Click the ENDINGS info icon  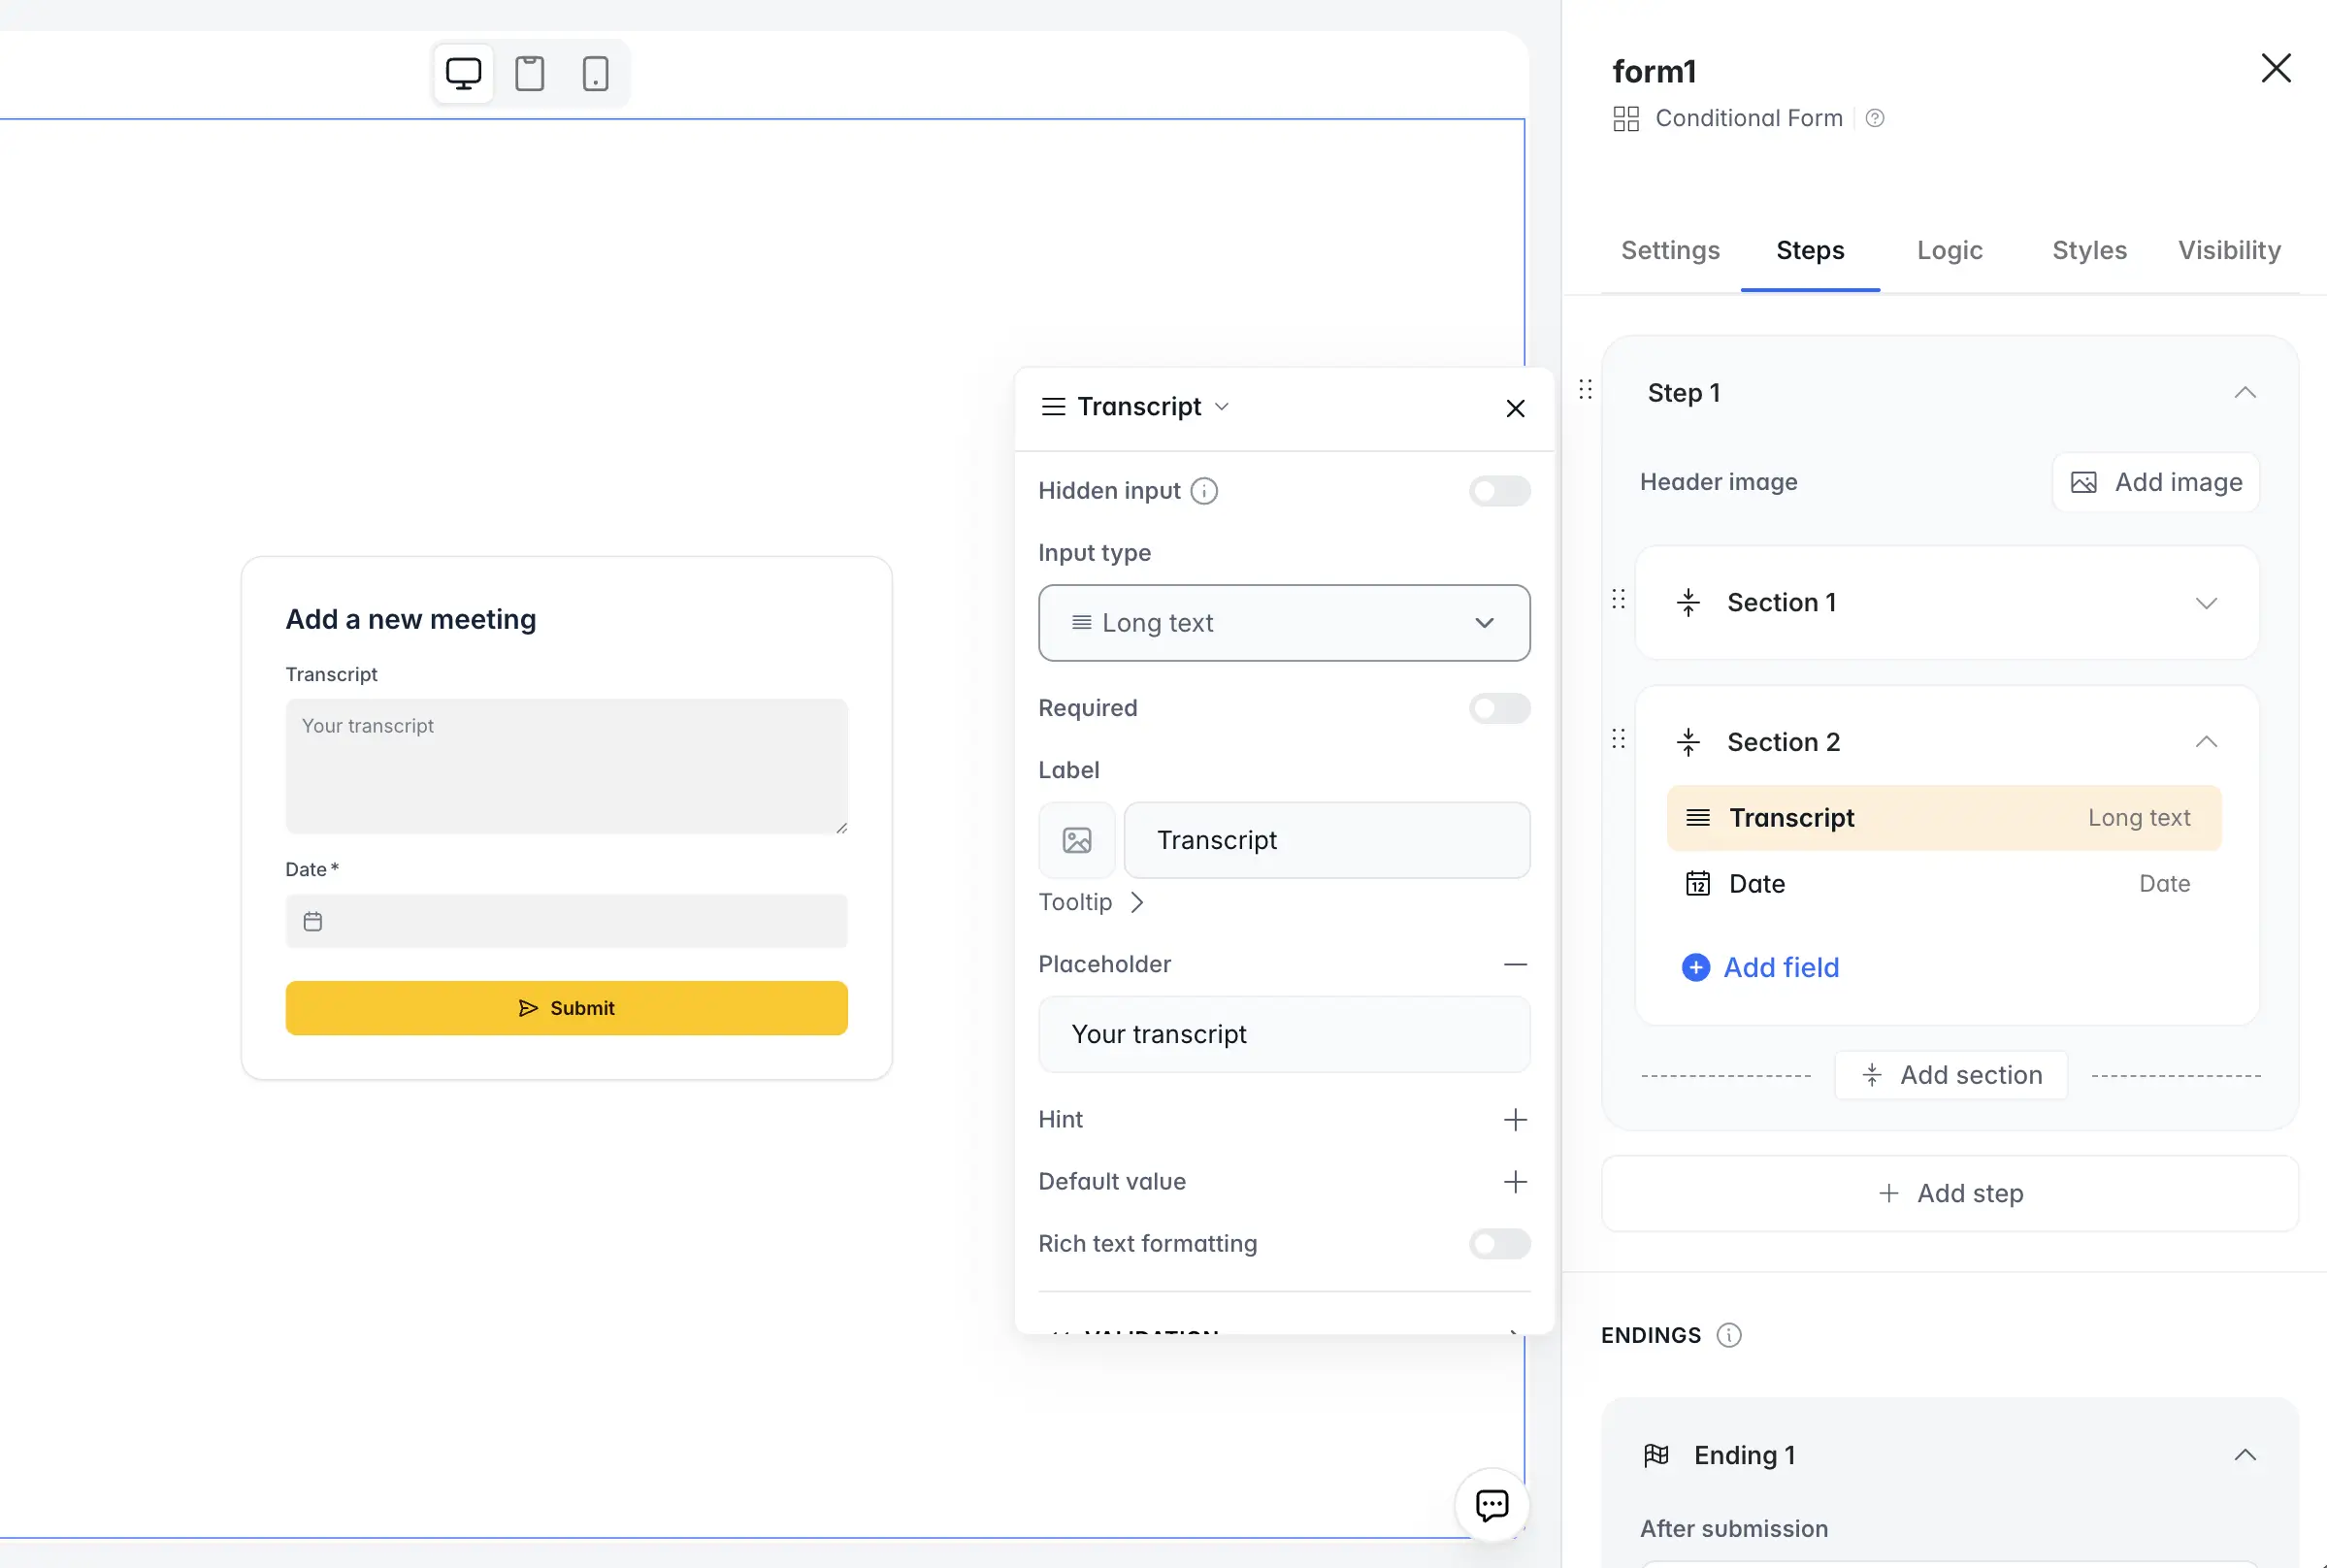tap(1728, 1335)
